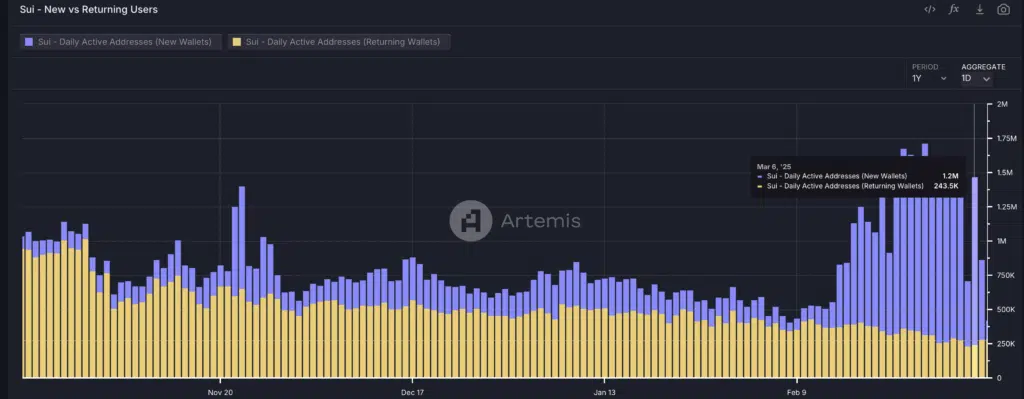Click the 250K y-axis label
Screen dimensions: 1024x399
point(1005,343)
